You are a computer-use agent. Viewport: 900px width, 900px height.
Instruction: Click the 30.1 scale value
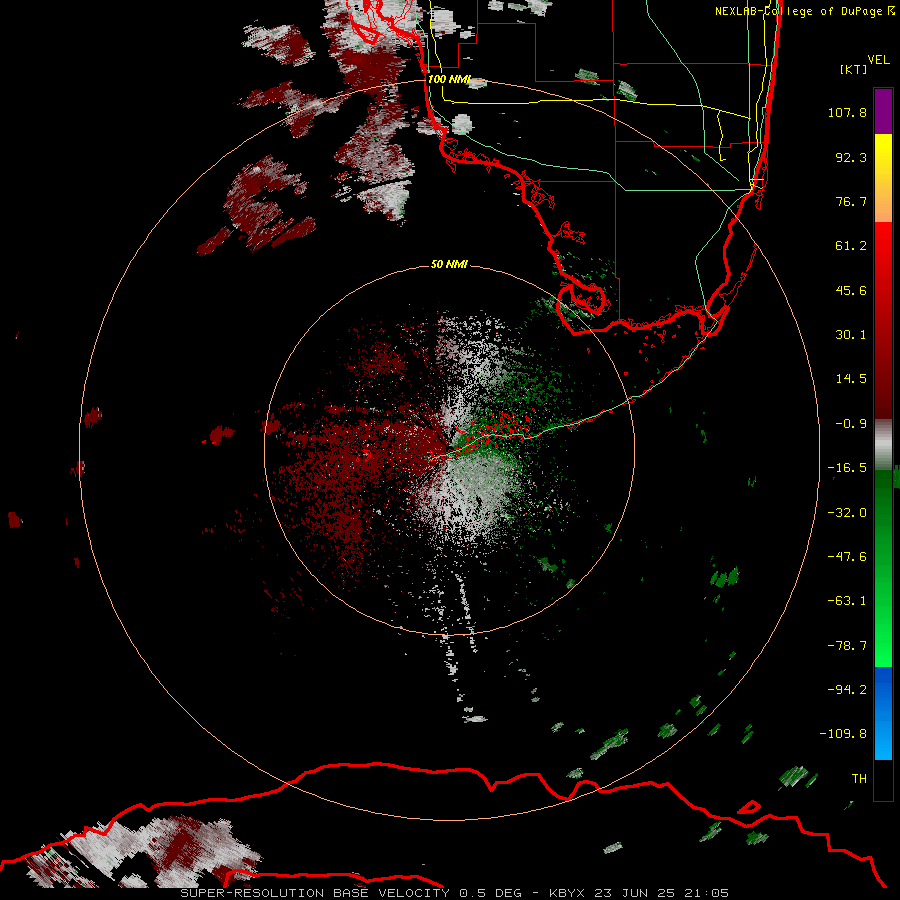[851, 335]
